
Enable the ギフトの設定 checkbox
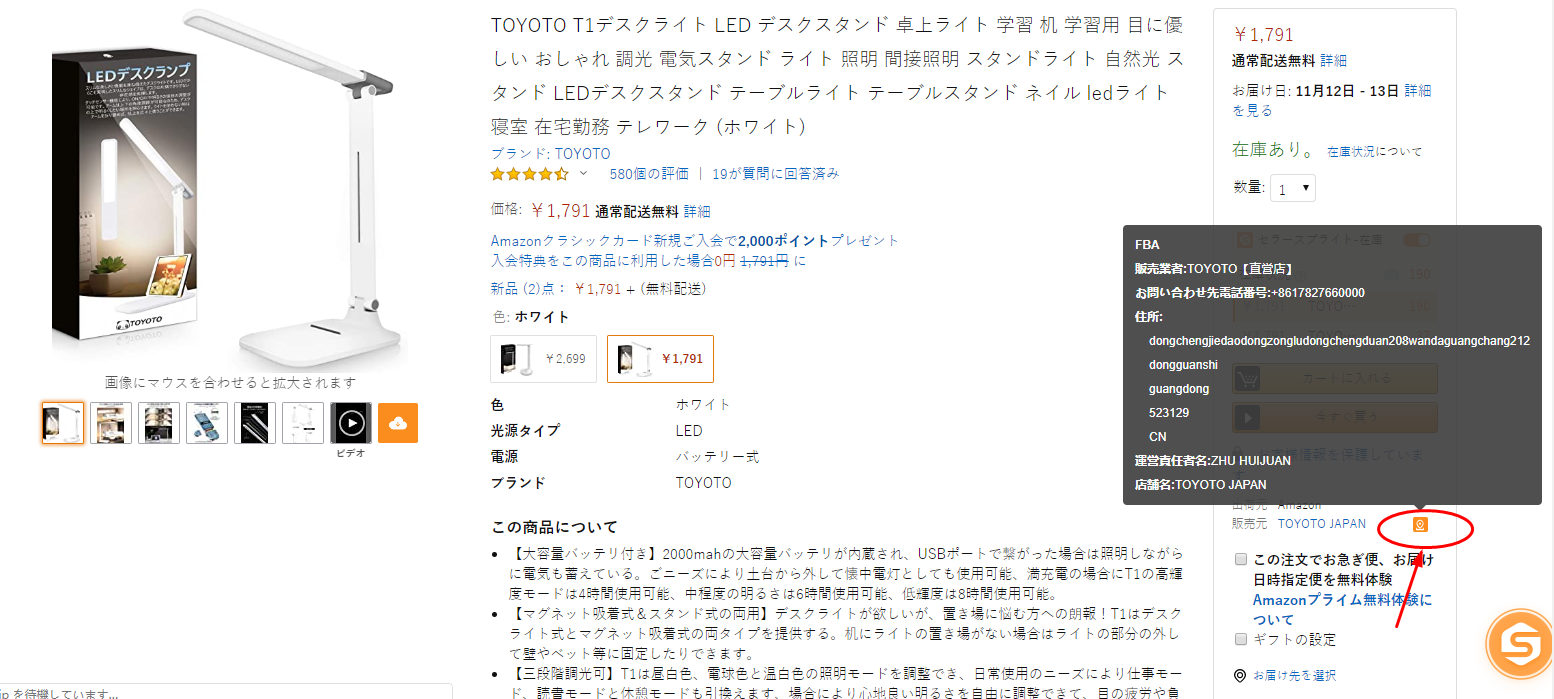click(1241, 639)
